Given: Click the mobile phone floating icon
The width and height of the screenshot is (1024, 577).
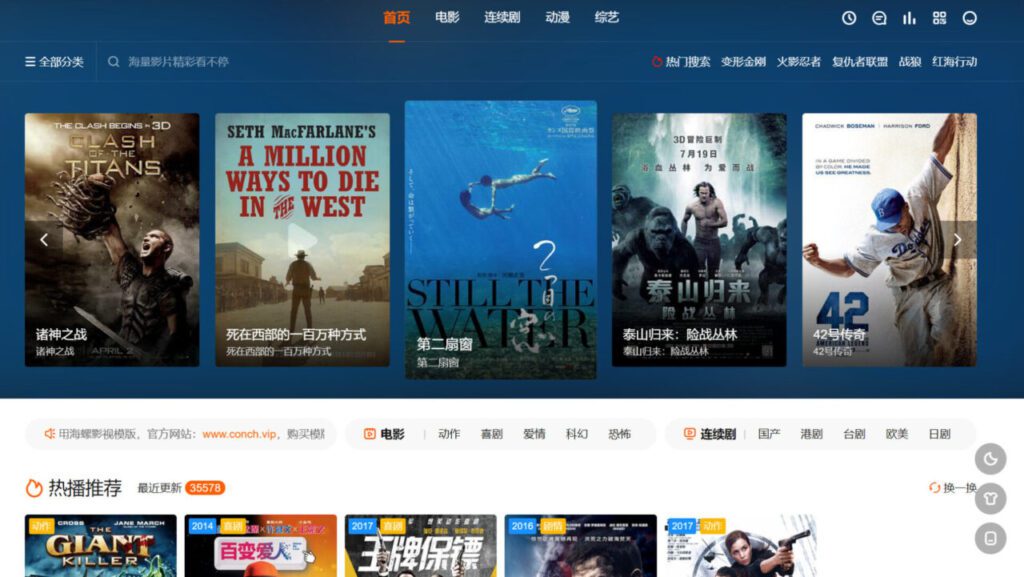Looking at the screenshot, I should (x=990, y=538).
